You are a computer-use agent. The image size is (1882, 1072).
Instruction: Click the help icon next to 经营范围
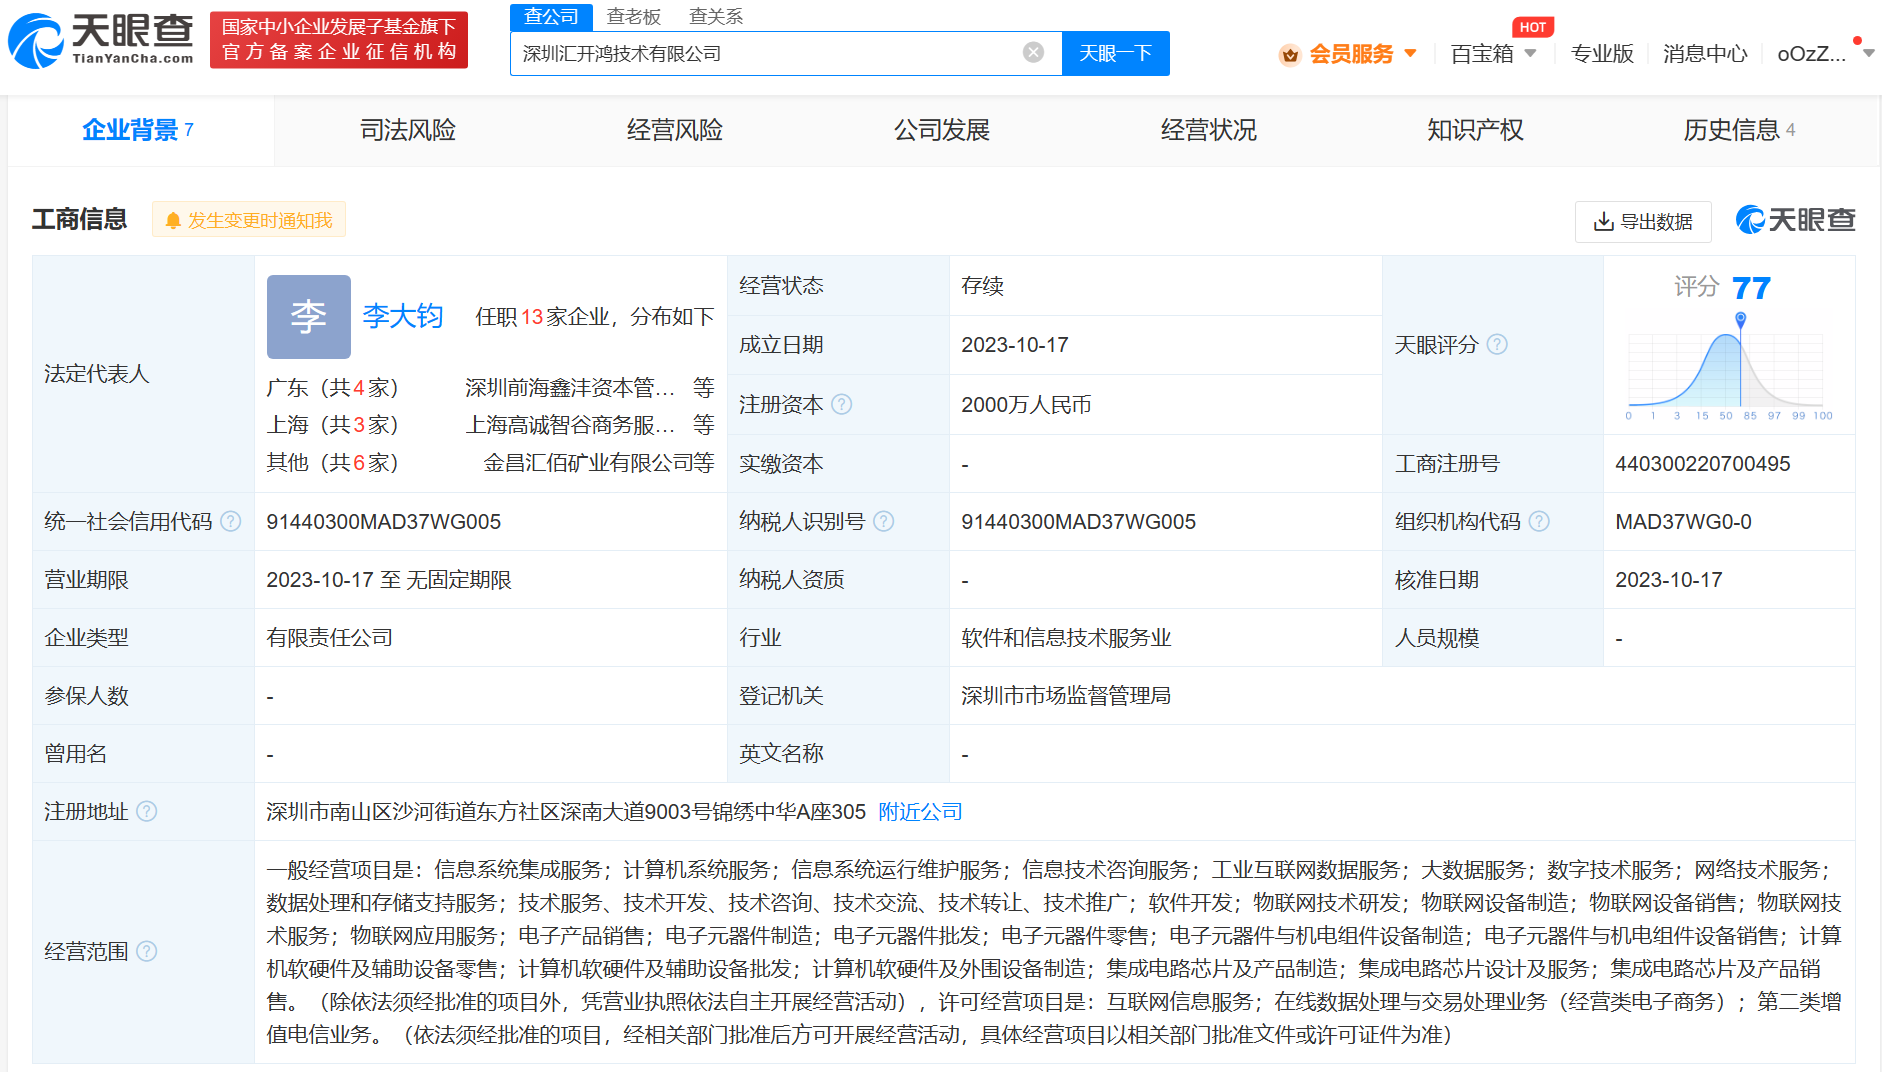(x=147, y=952)
